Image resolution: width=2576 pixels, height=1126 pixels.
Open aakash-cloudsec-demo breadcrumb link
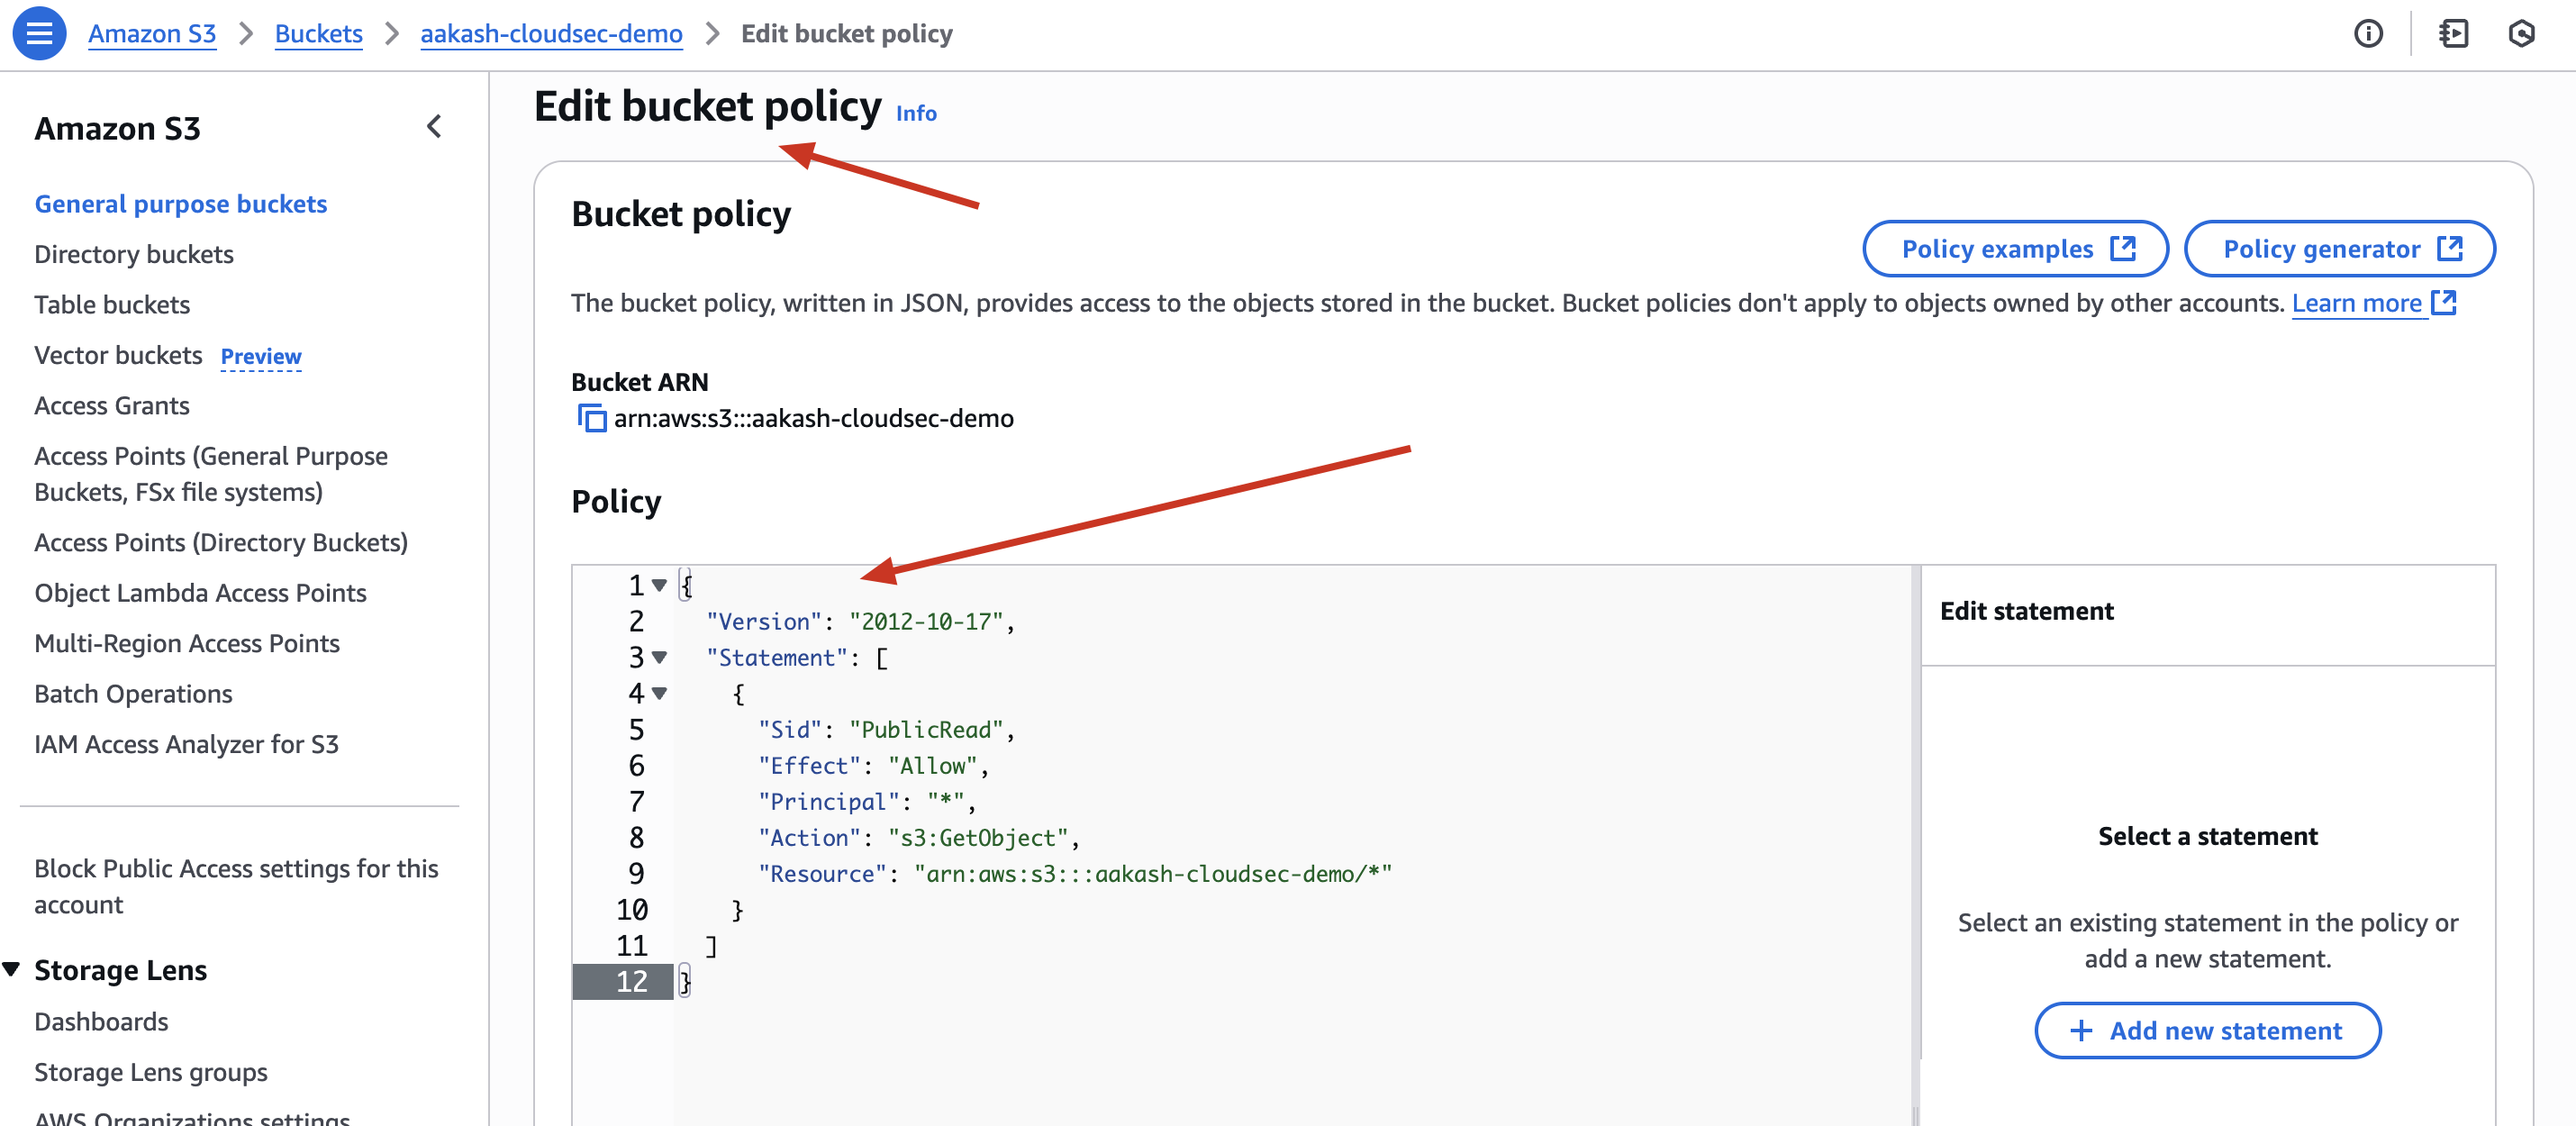pos(551,34)
